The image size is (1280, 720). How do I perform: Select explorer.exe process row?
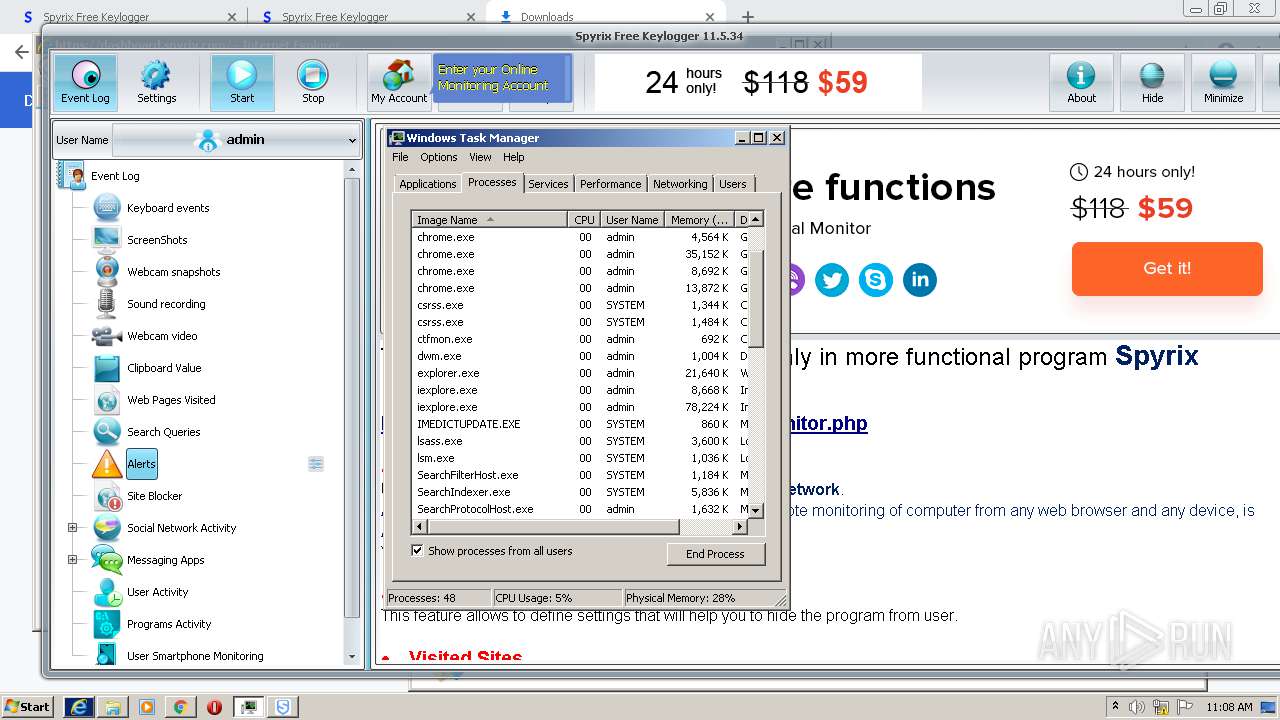click(580, 373)
